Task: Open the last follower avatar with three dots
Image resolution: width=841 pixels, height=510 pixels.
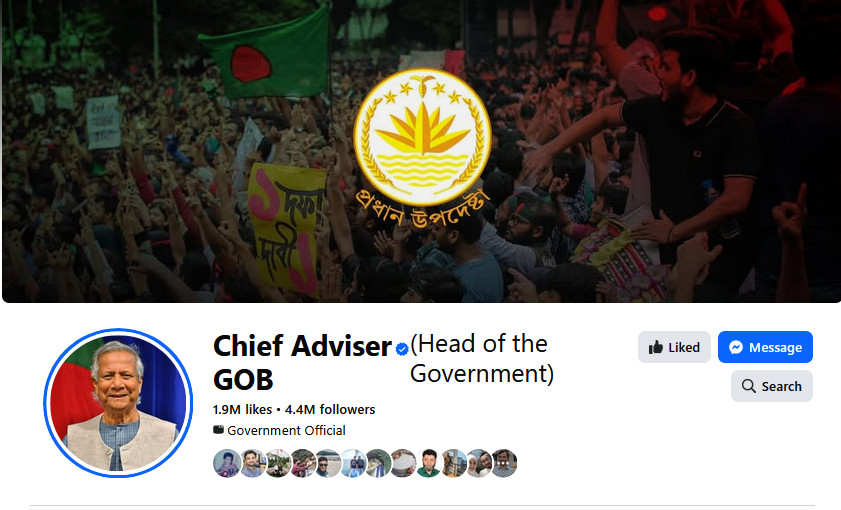Action: [504, 463]
